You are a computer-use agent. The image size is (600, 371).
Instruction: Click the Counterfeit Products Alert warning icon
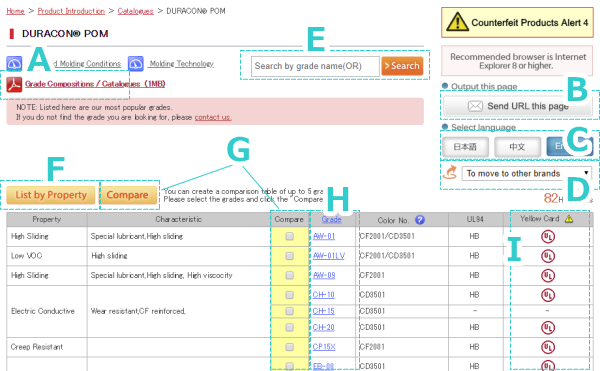pos(457,22)
